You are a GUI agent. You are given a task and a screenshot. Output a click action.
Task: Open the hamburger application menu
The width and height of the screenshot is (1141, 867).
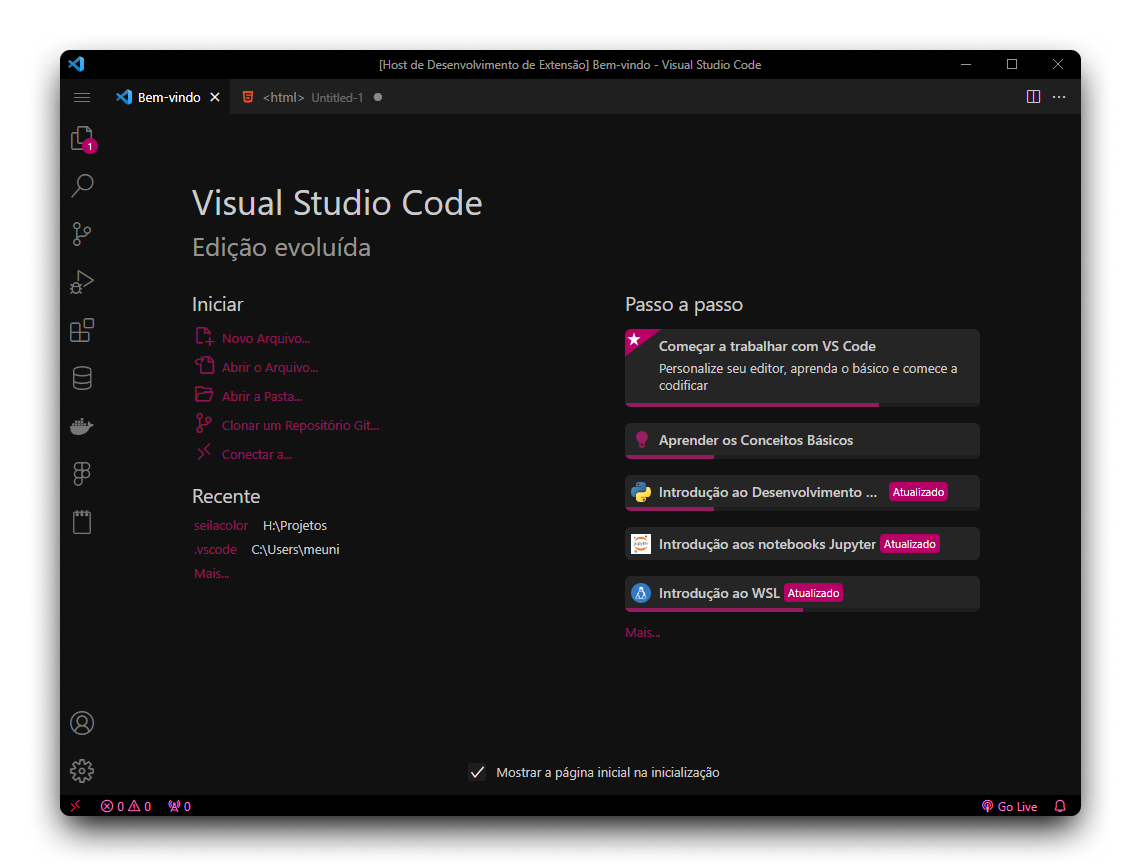point(82,98)
